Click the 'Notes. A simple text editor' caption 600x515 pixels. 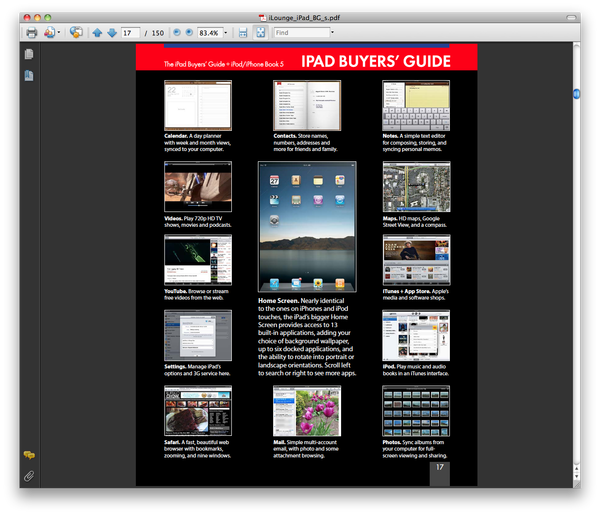(x=414, y=142)
